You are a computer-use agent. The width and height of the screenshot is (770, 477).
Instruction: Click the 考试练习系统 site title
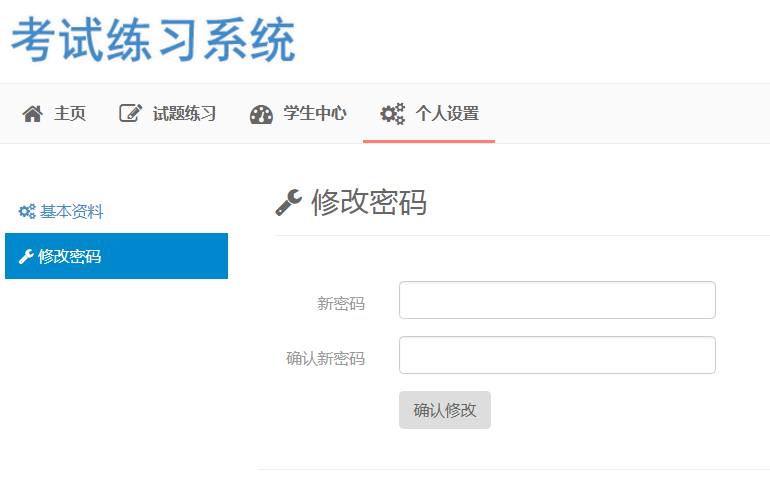click(x=153, y=39)
